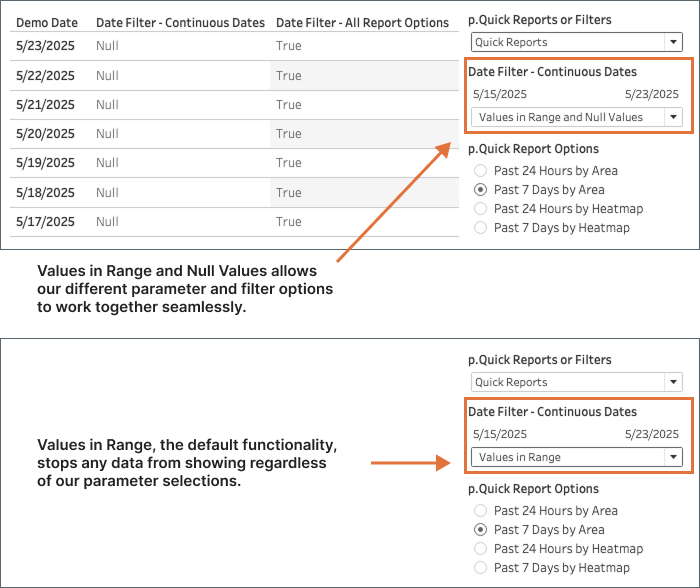Click the 'Demo Date' column header

click(x=47, y=22)
